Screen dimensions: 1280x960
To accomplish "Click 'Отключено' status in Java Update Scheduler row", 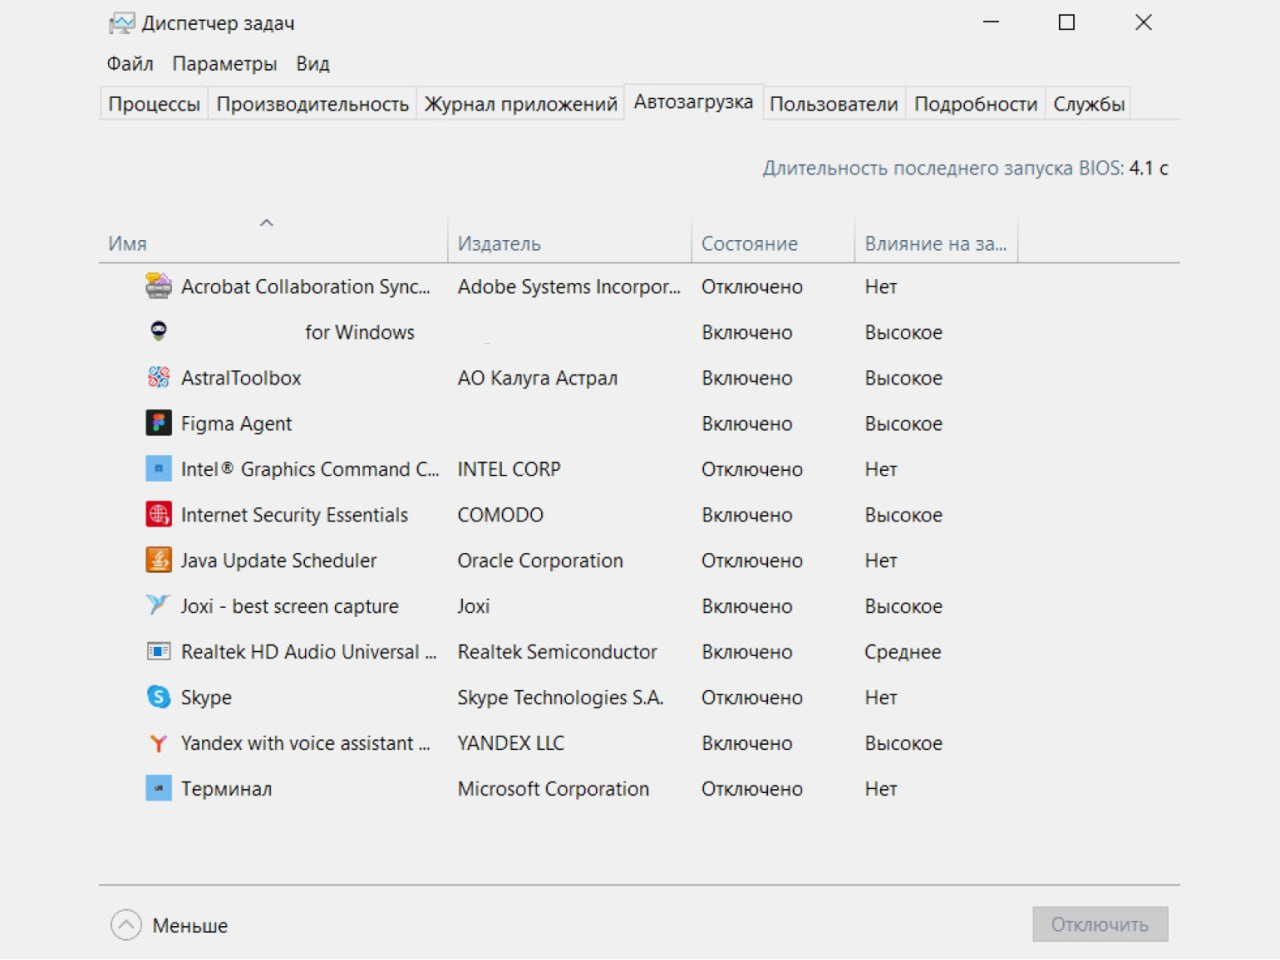I will [752, 561].
